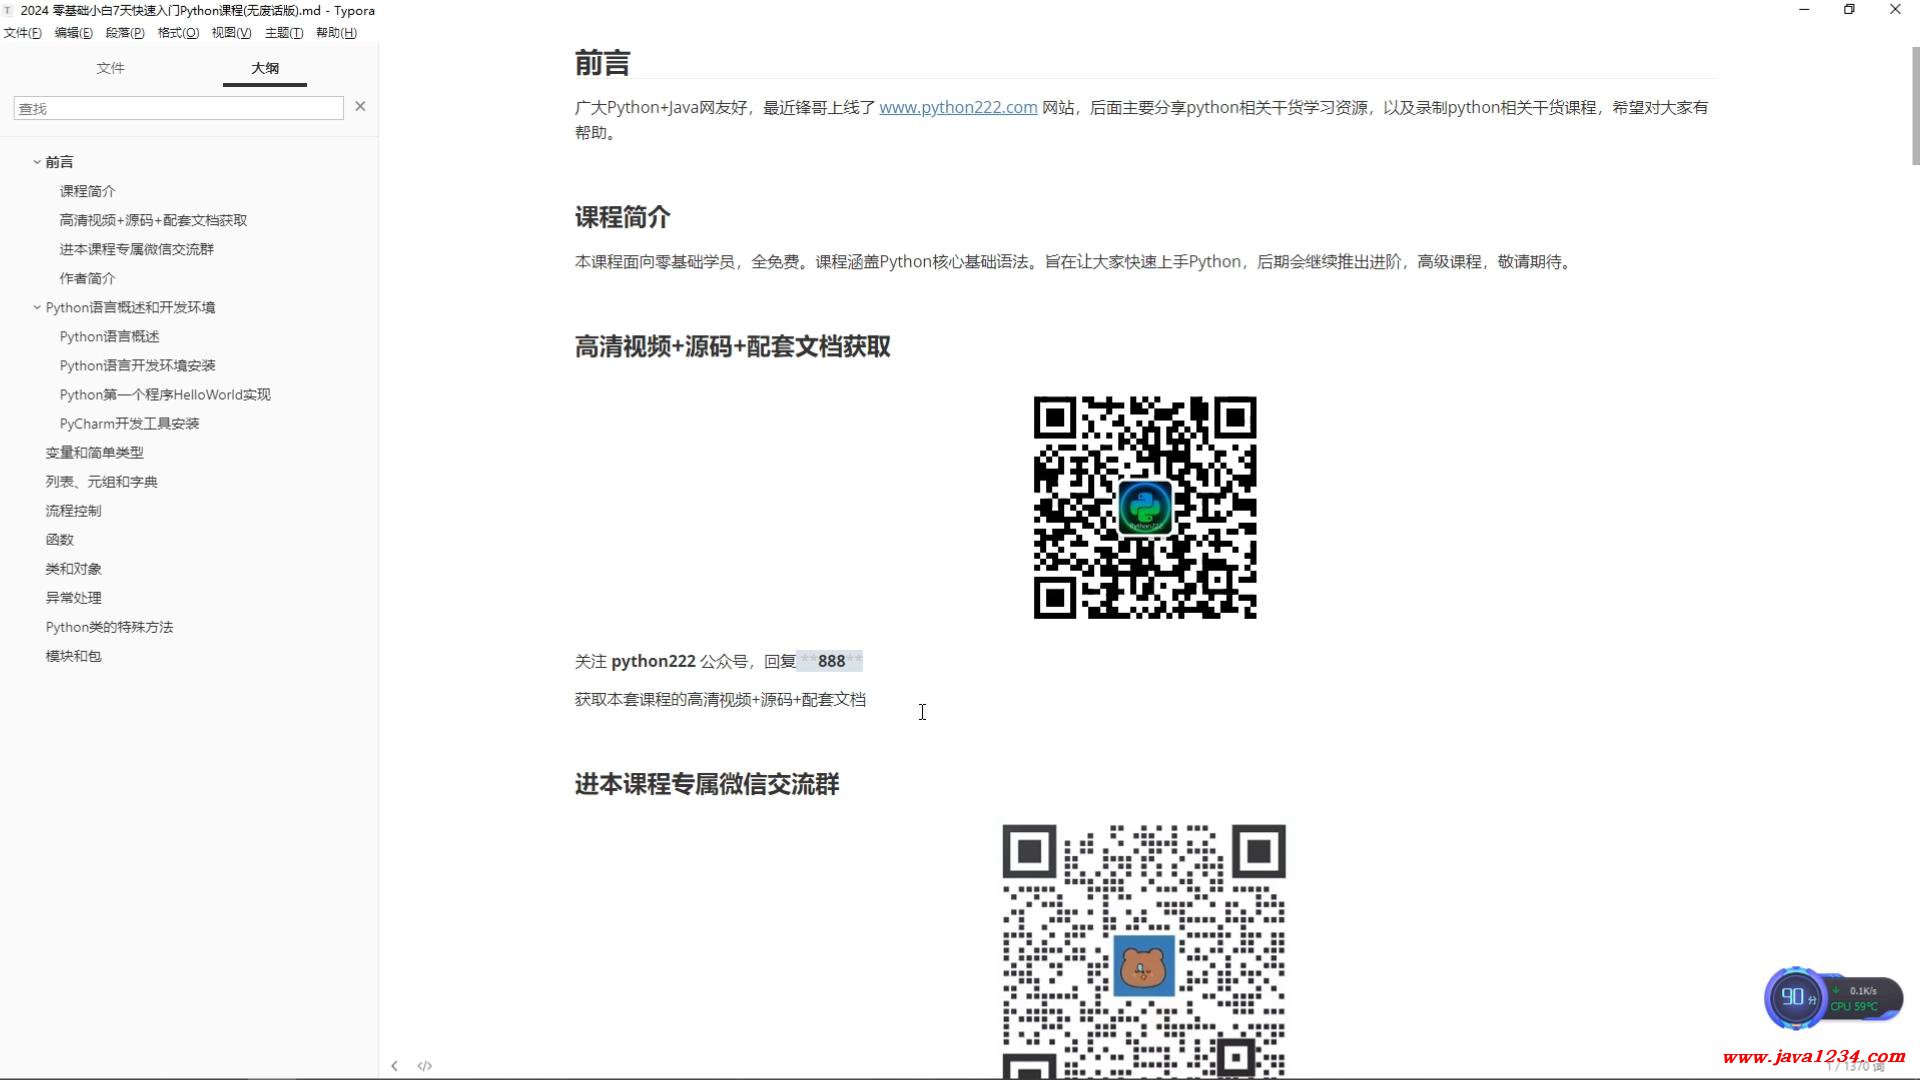The height and width of the screenshot is (1080, 1920).
Task: Clear the outline search box
Action: coord(360,106)
